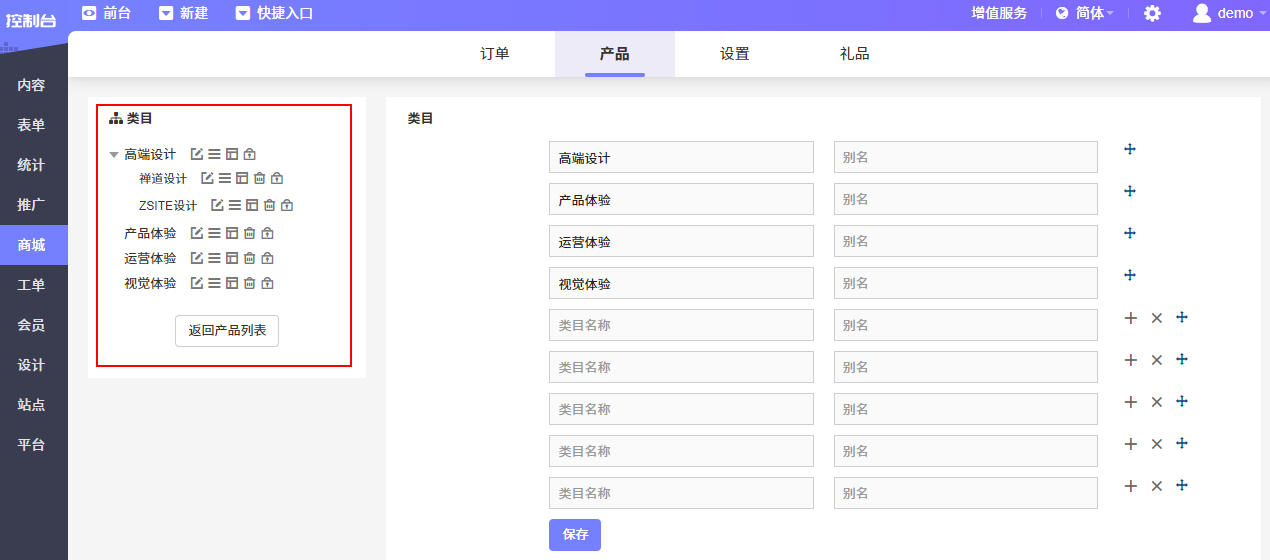Collapse the 高端设计 tree node

[x=114, y=155]
